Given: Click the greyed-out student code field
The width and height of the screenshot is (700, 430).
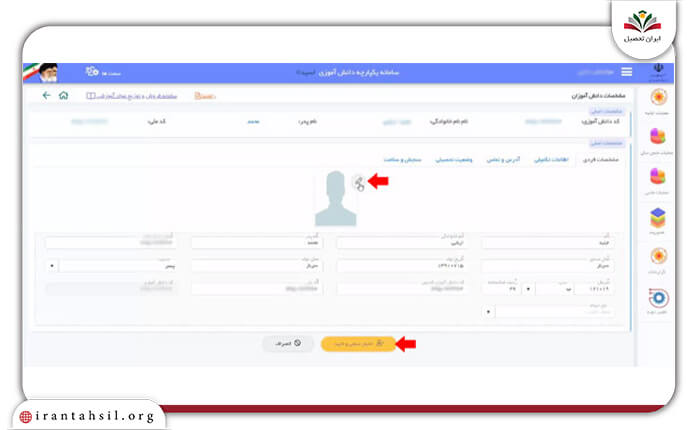Looking at the screenshot, I should pos(111,289).
